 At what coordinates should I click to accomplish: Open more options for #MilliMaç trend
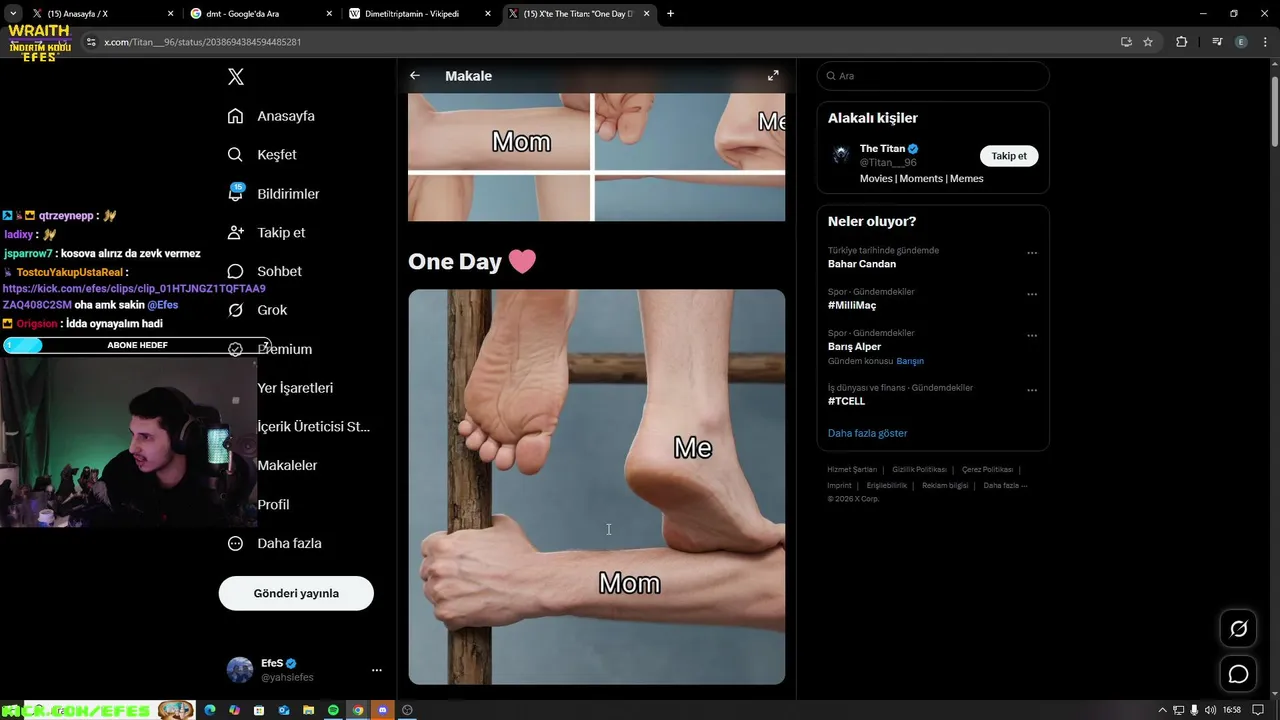[1032, 295]
